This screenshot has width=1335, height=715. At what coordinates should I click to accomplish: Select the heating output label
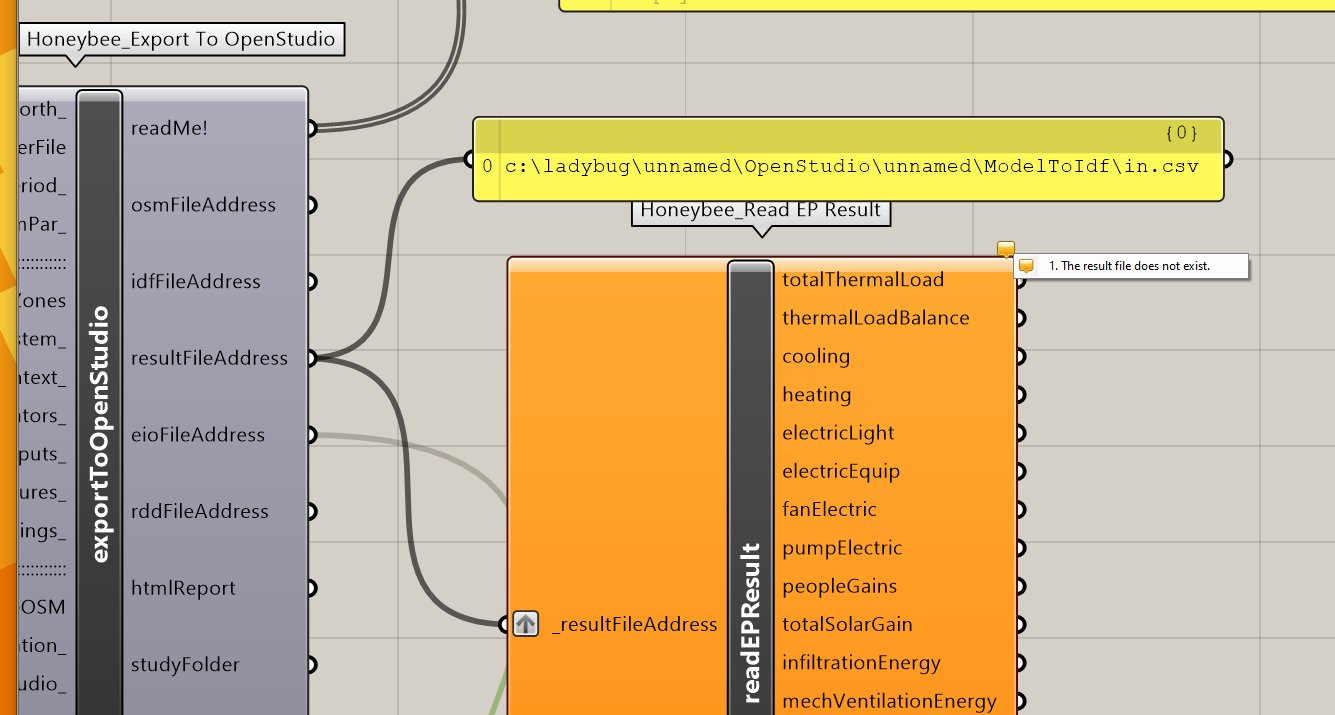[817, 395]
